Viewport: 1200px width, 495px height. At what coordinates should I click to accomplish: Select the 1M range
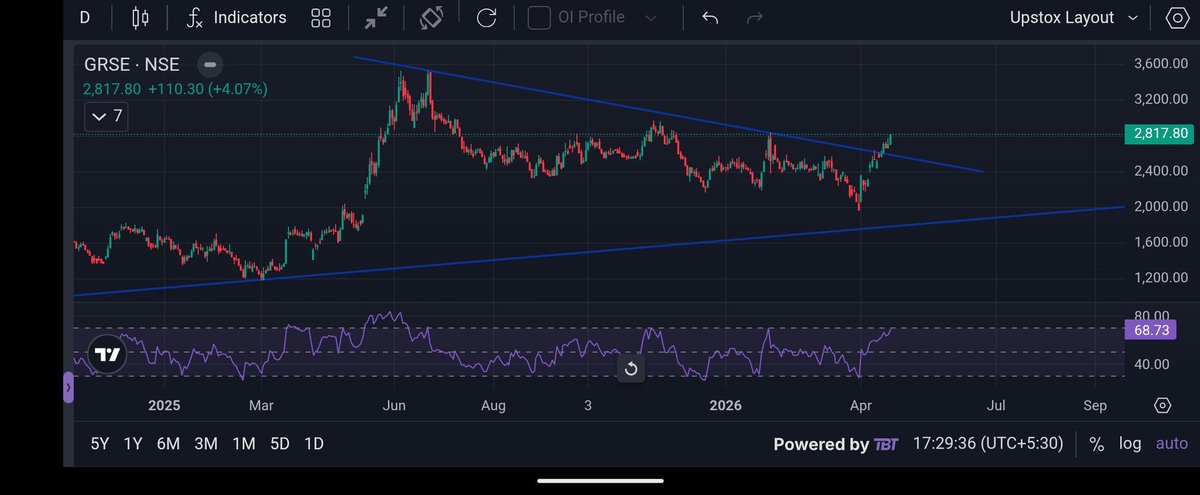tap(243, 444)
